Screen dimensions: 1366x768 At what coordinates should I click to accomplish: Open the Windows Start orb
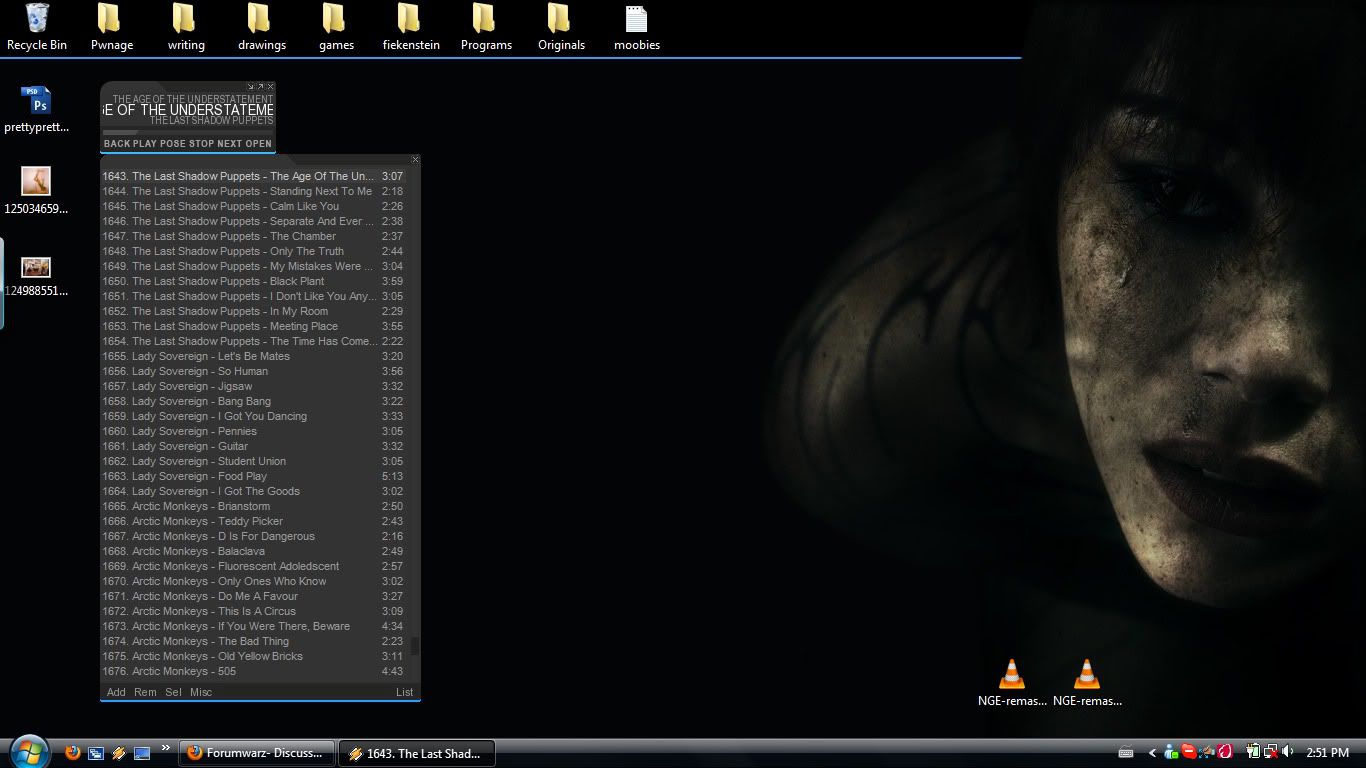pyautogui.click(x=29, y=751)
